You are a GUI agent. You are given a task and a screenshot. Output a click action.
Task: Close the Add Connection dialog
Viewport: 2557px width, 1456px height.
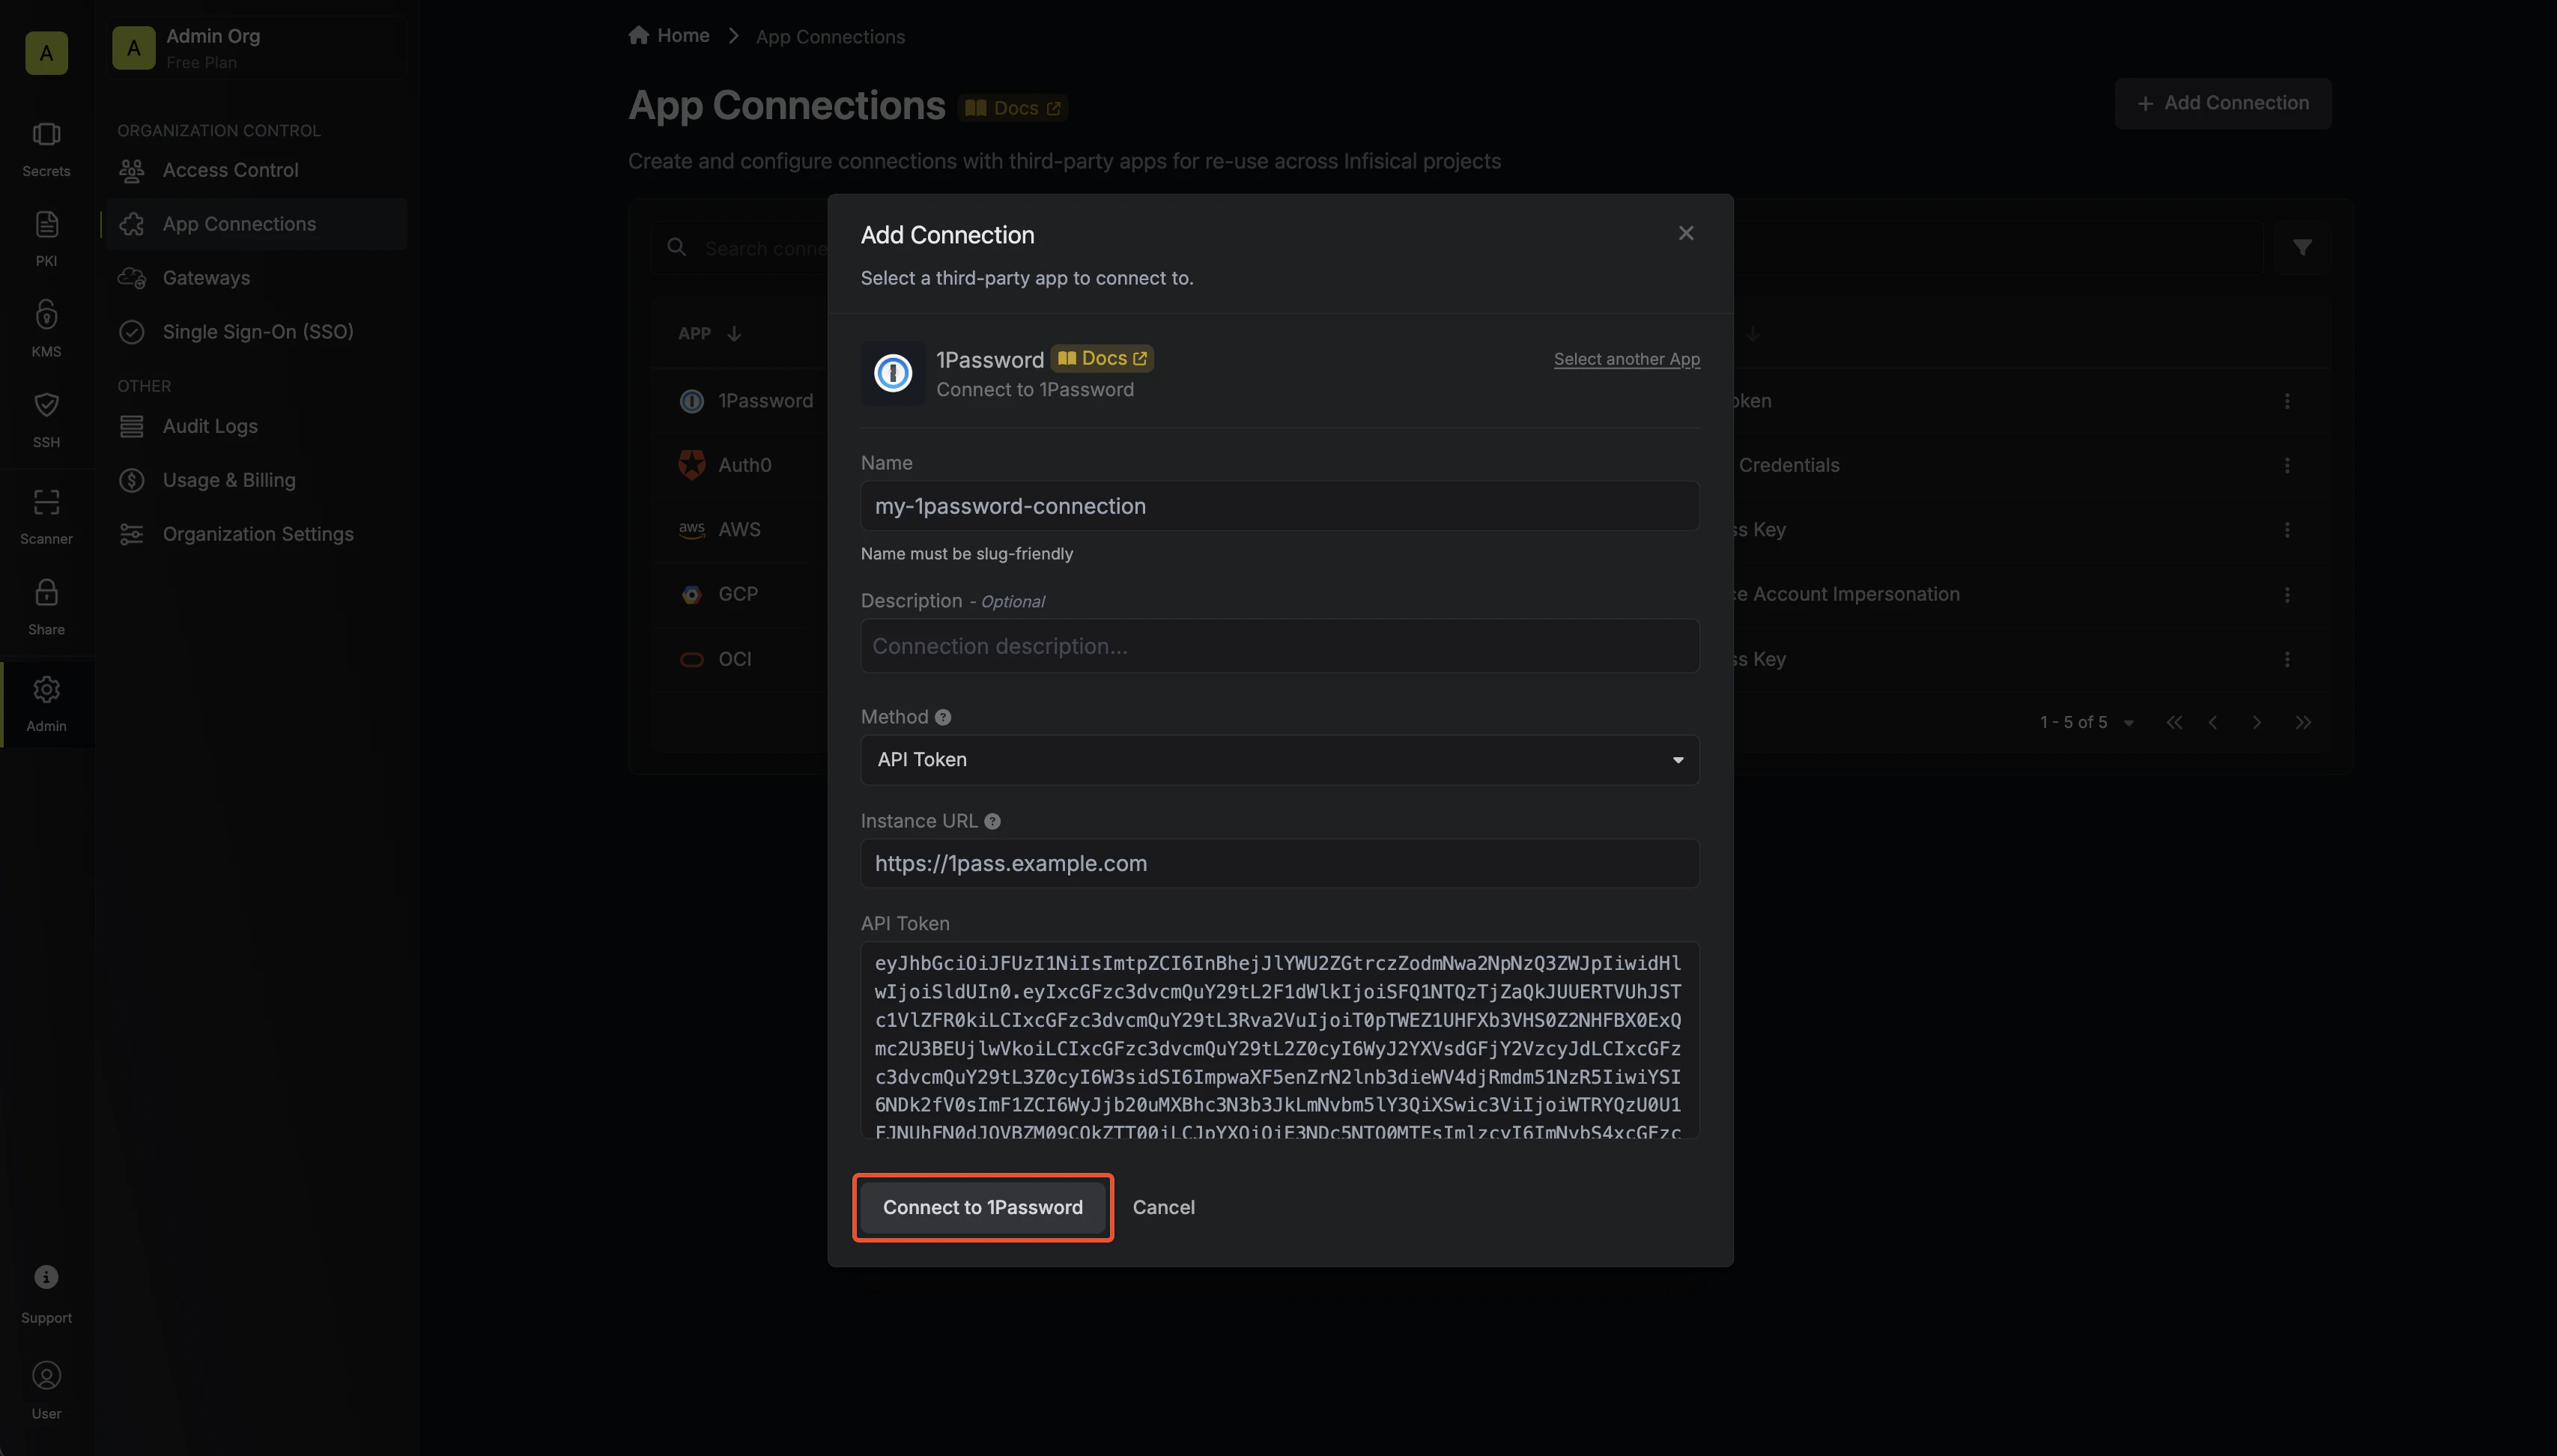click(x=1686, y=233)
